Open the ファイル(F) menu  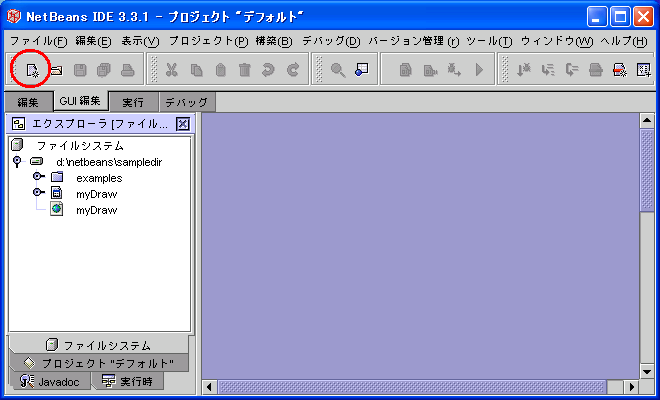coord(38,41)
